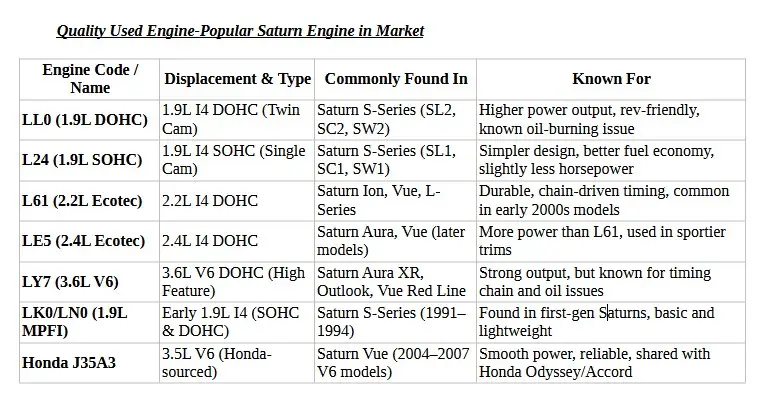Click the 'Commonly Found In' column header

pyautogui.click(x=395, y=79)
